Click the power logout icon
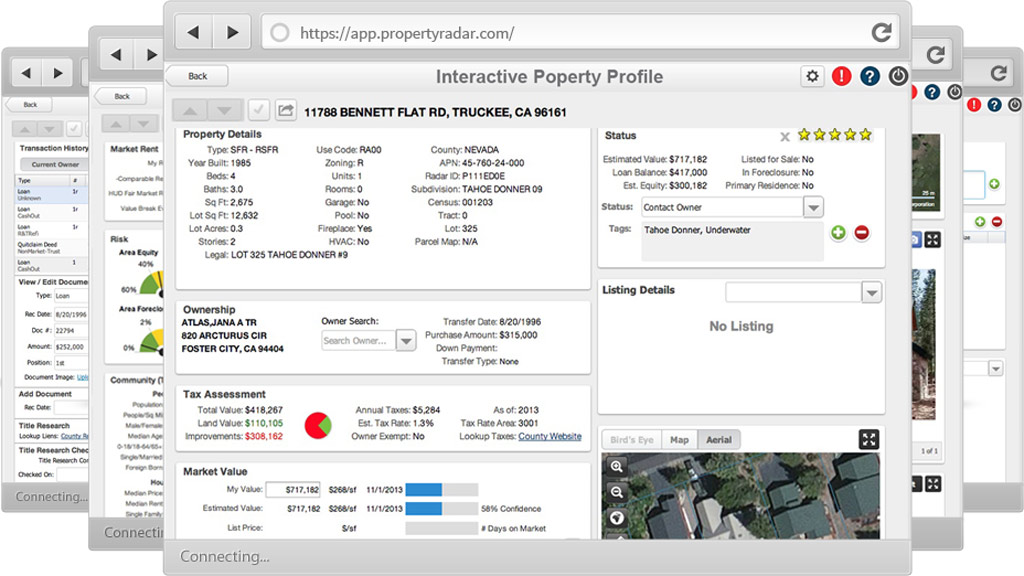 (897, 76)
